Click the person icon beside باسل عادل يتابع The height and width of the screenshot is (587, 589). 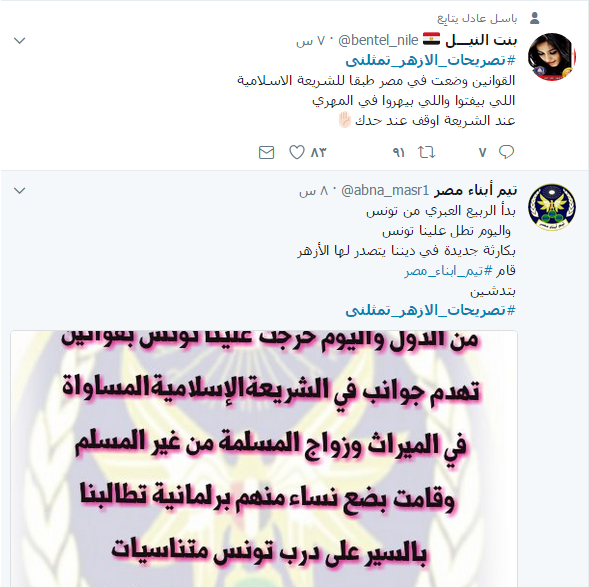[535, 18]
